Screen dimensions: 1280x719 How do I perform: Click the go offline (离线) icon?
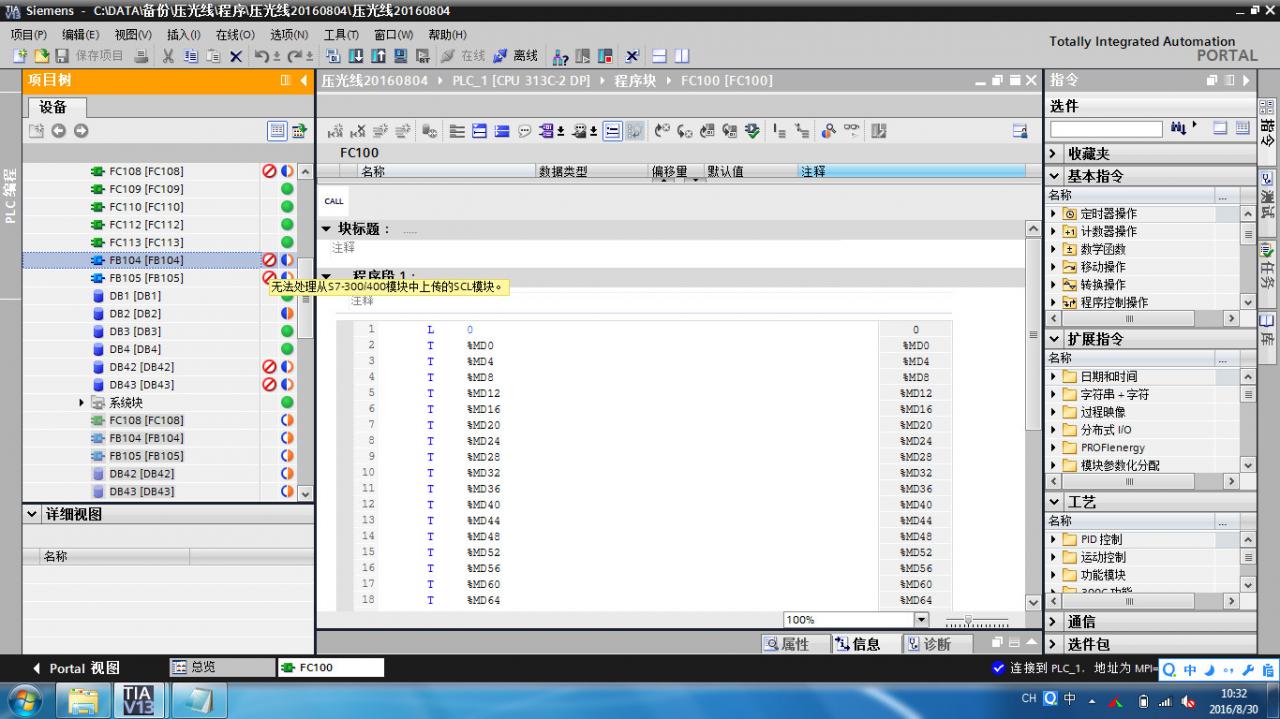click(516, 56)
